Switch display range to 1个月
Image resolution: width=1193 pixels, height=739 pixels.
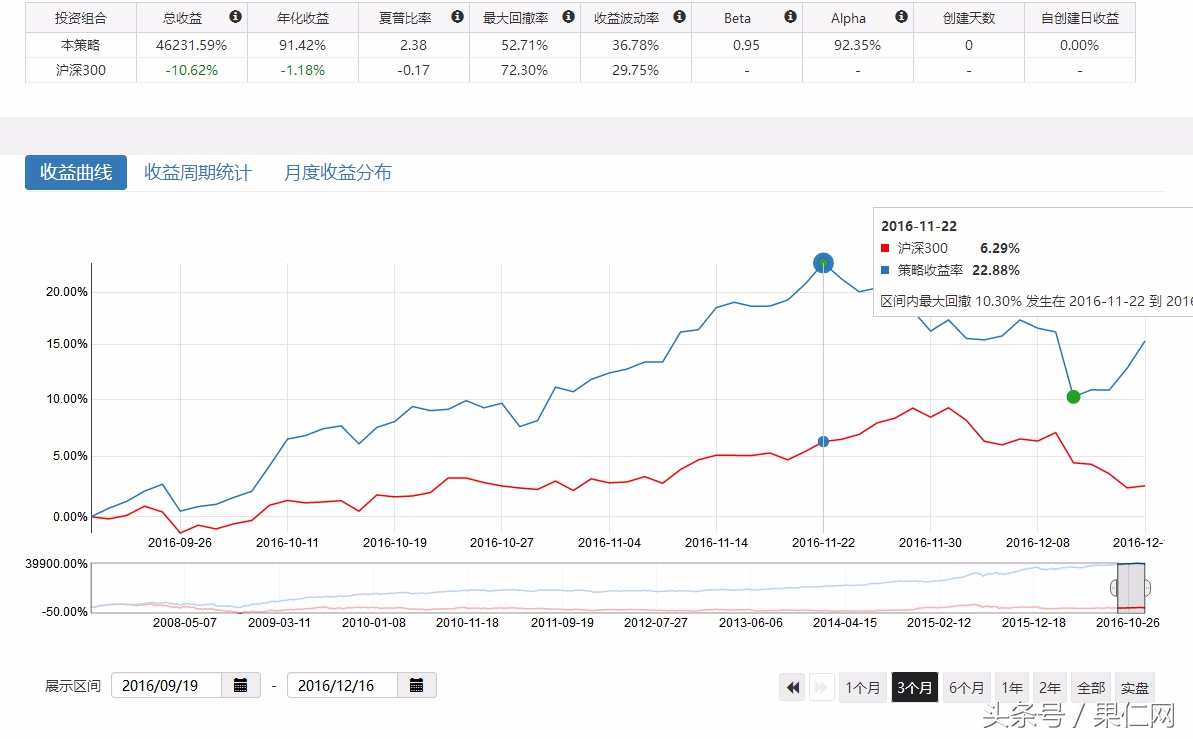(863, 687)
